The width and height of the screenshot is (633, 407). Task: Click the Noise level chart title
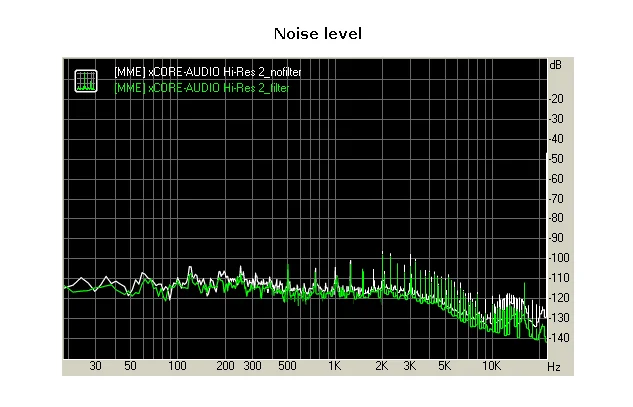(318, 34)
